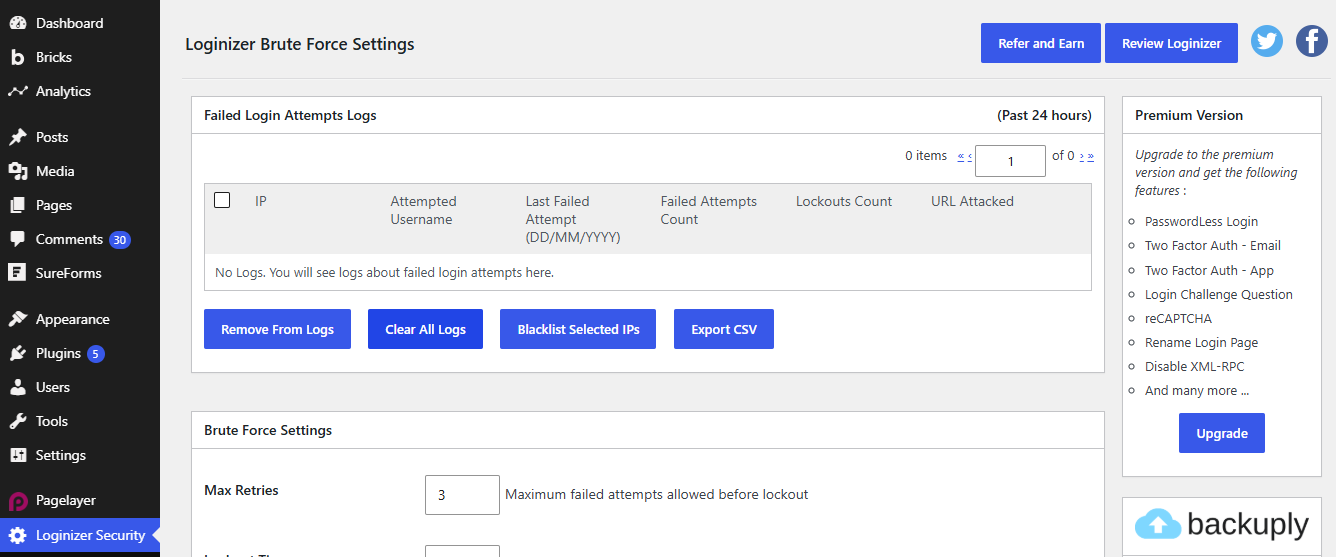
Task: Select Loginizer Security menu item
Action: pyautogui.click(x=80, y=535)
